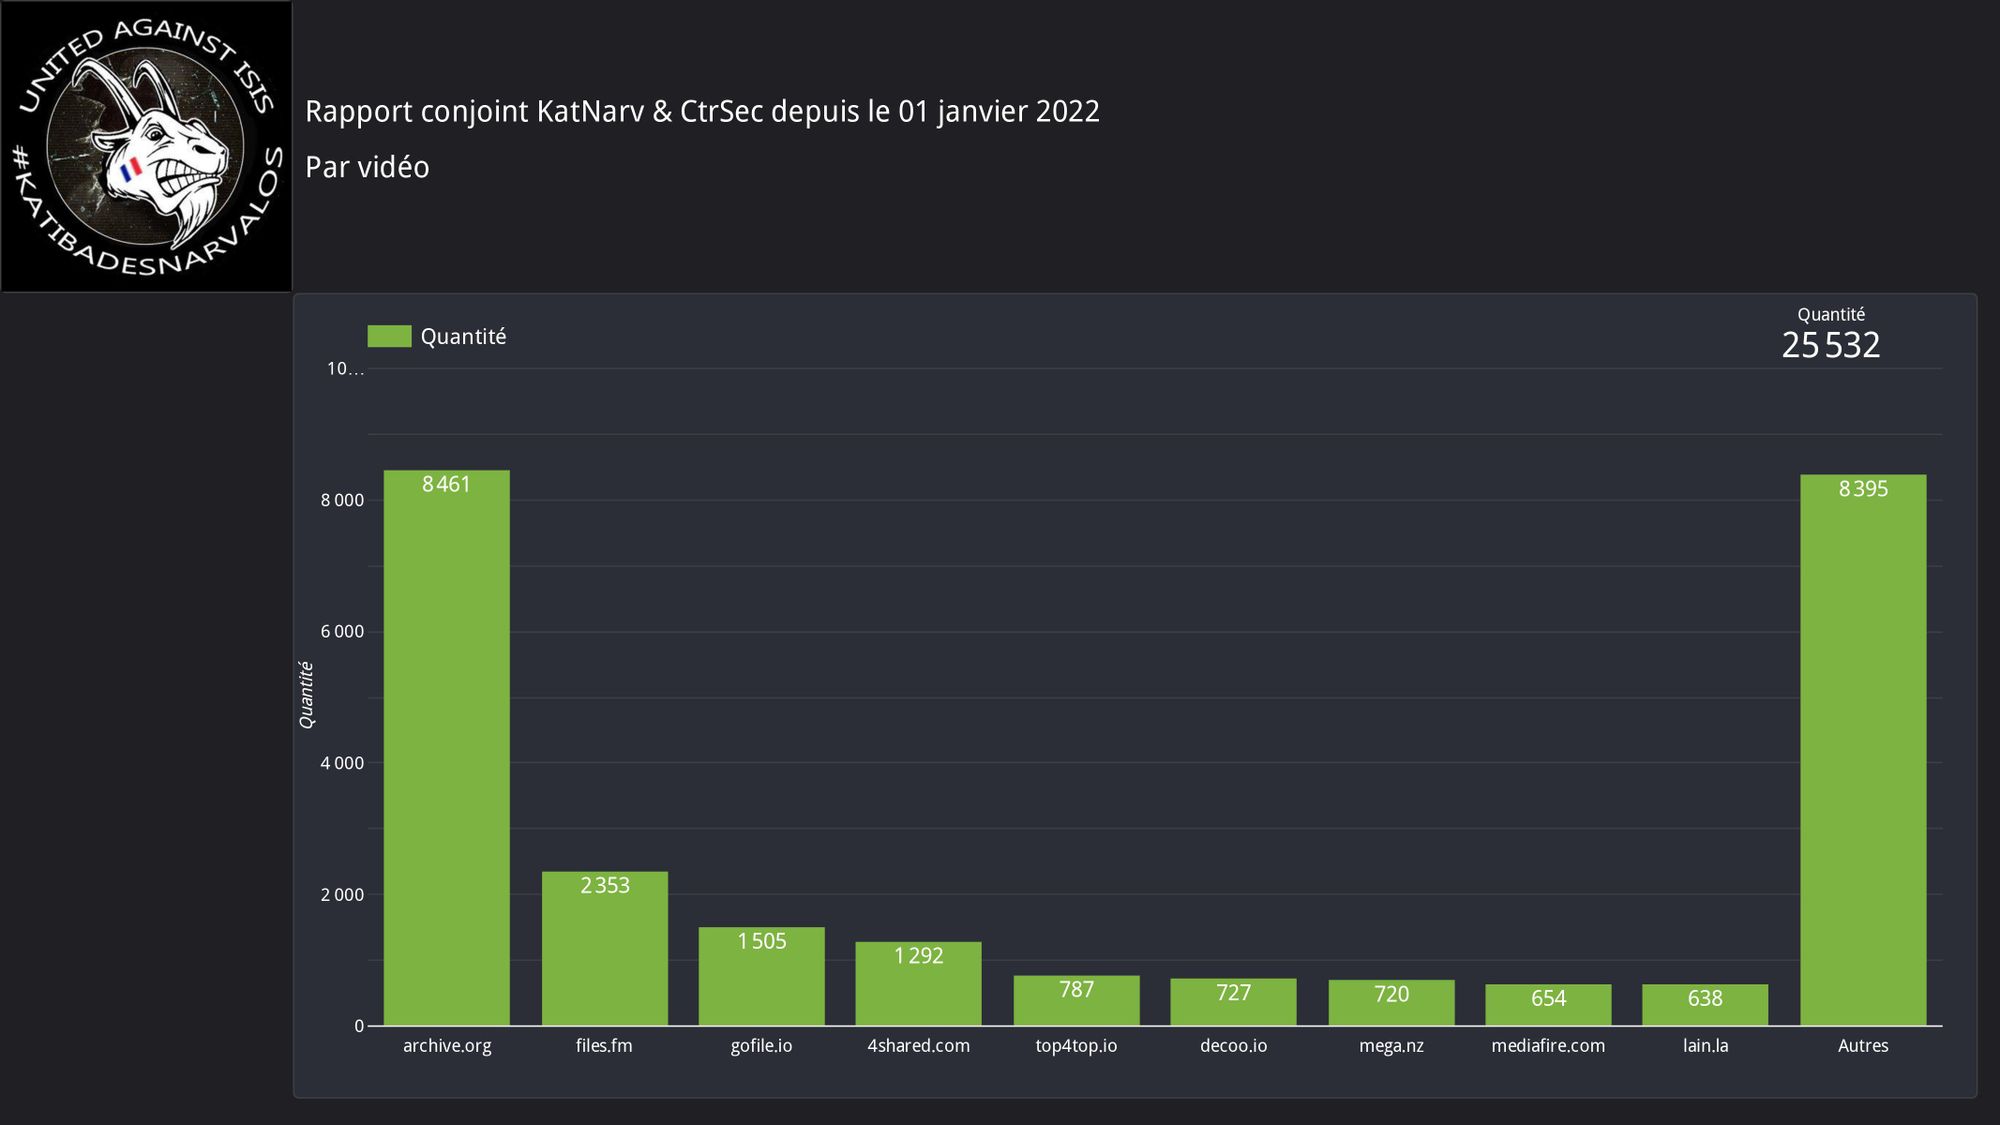Click the 8 395 value label

(1863, 489)
